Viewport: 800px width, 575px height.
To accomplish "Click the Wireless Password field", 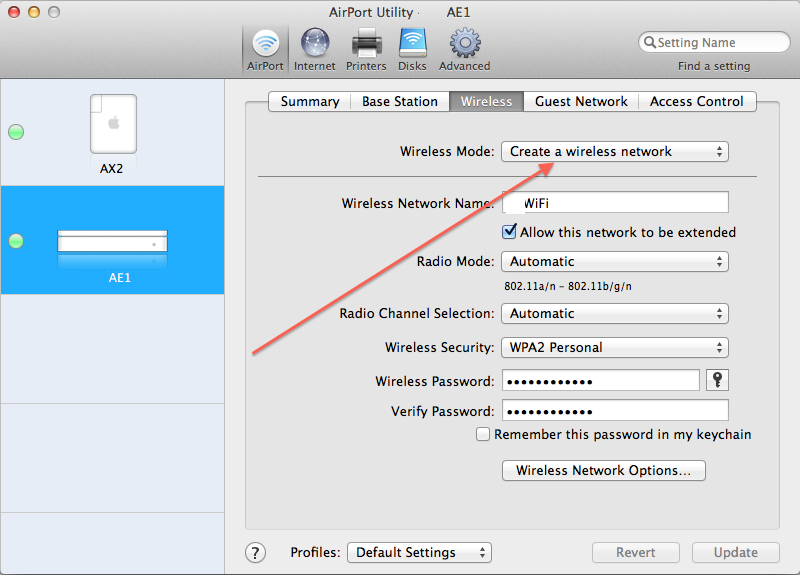I will tap(601, 381).
